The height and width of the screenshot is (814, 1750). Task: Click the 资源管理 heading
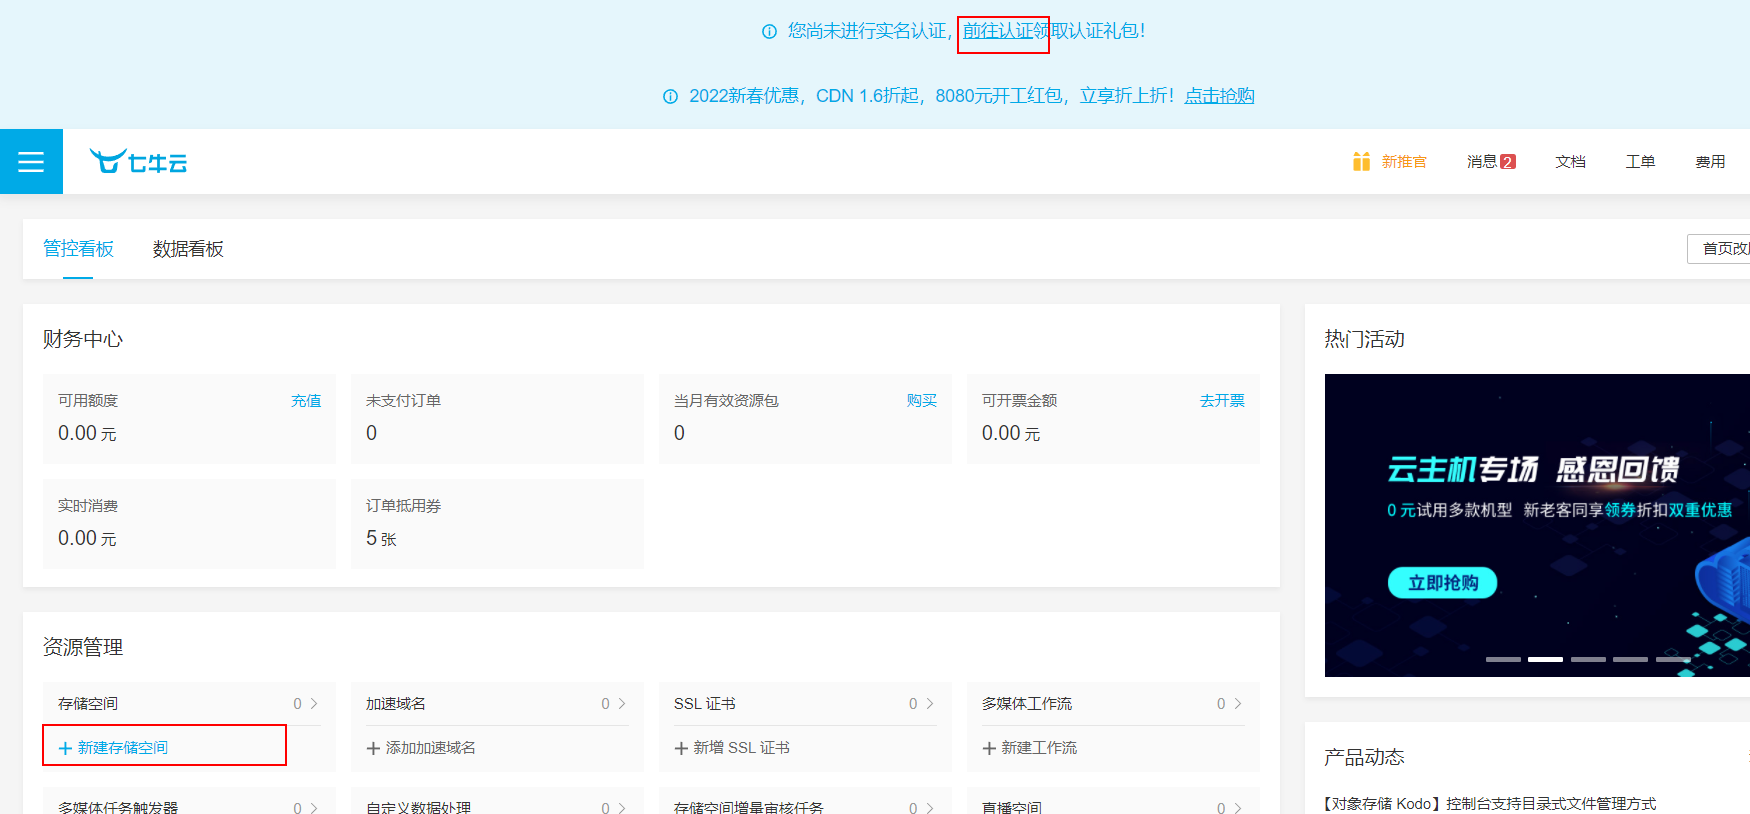pos(83,647)
